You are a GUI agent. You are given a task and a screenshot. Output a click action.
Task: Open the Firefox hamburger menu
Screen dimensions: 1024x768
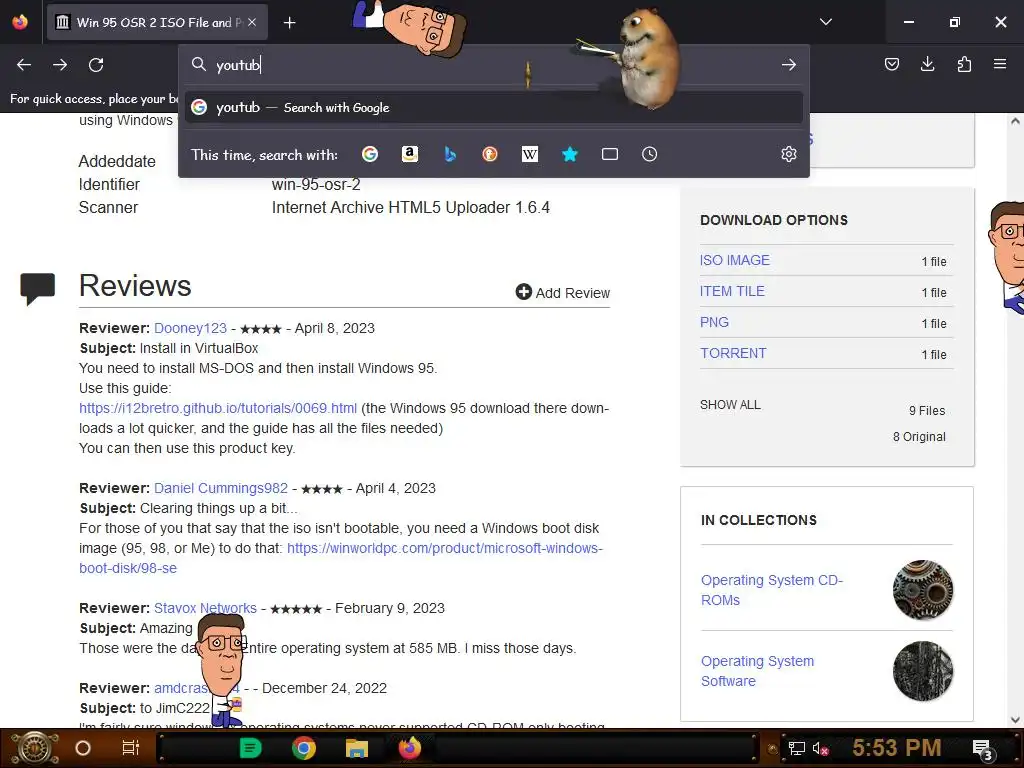pos(1000,64)
